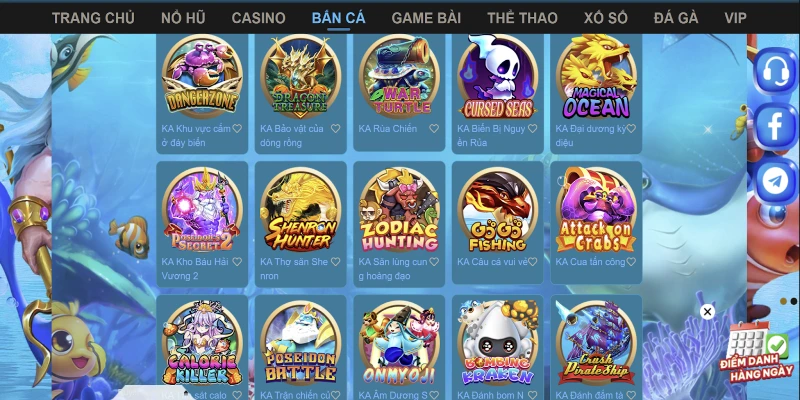Screen dimensions: 800x400
Task: Click the ĐIỂM DANH HÀNG NGÀY button
Action: click(757, 352)
